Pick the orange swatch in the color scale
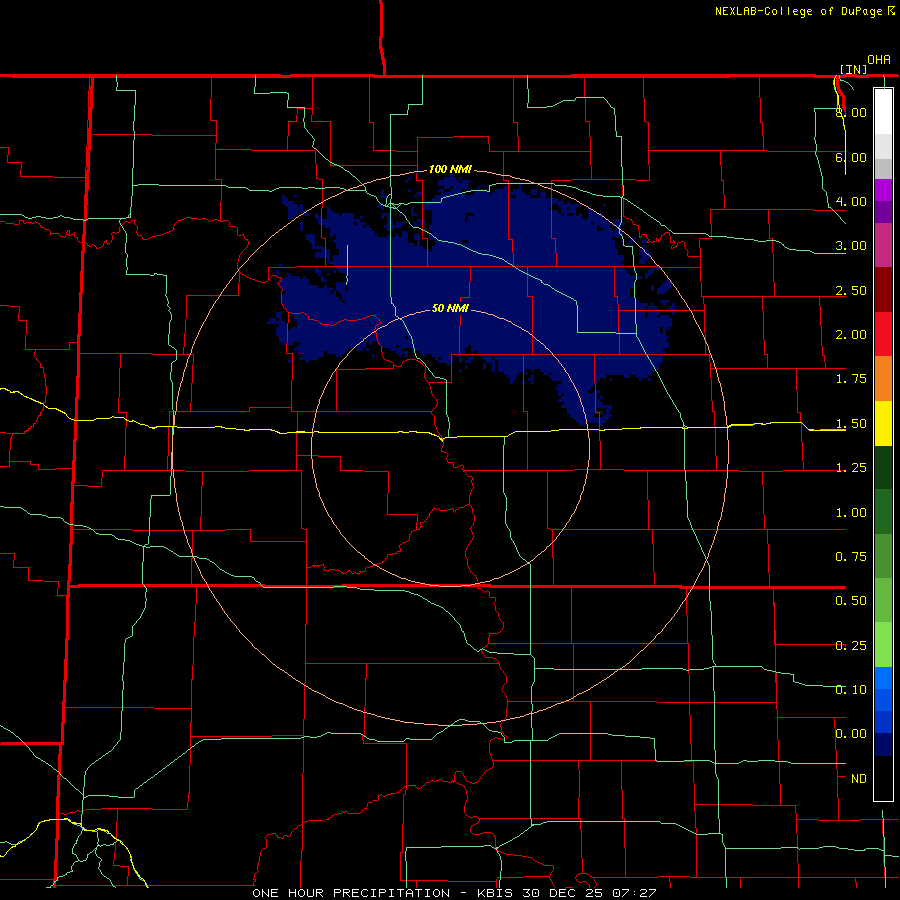 883,379
